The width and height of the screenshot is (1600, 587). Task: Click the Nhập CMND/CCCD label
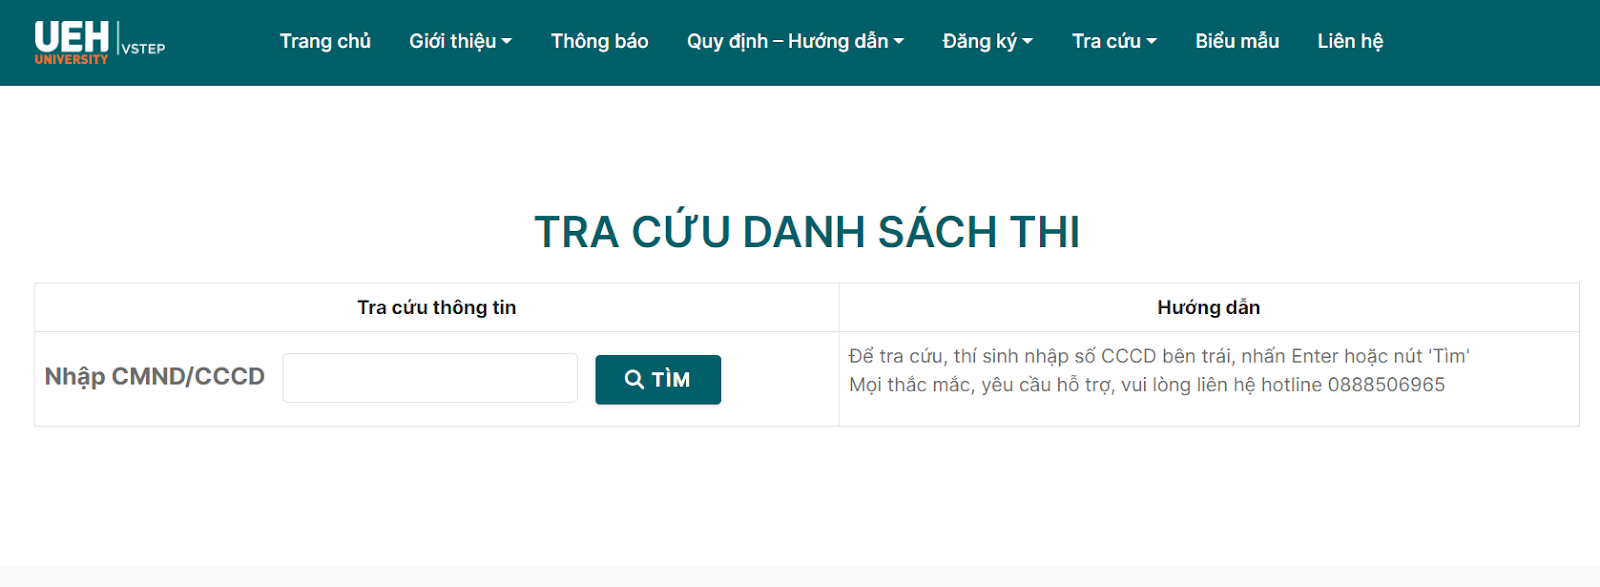click(155, 377)
